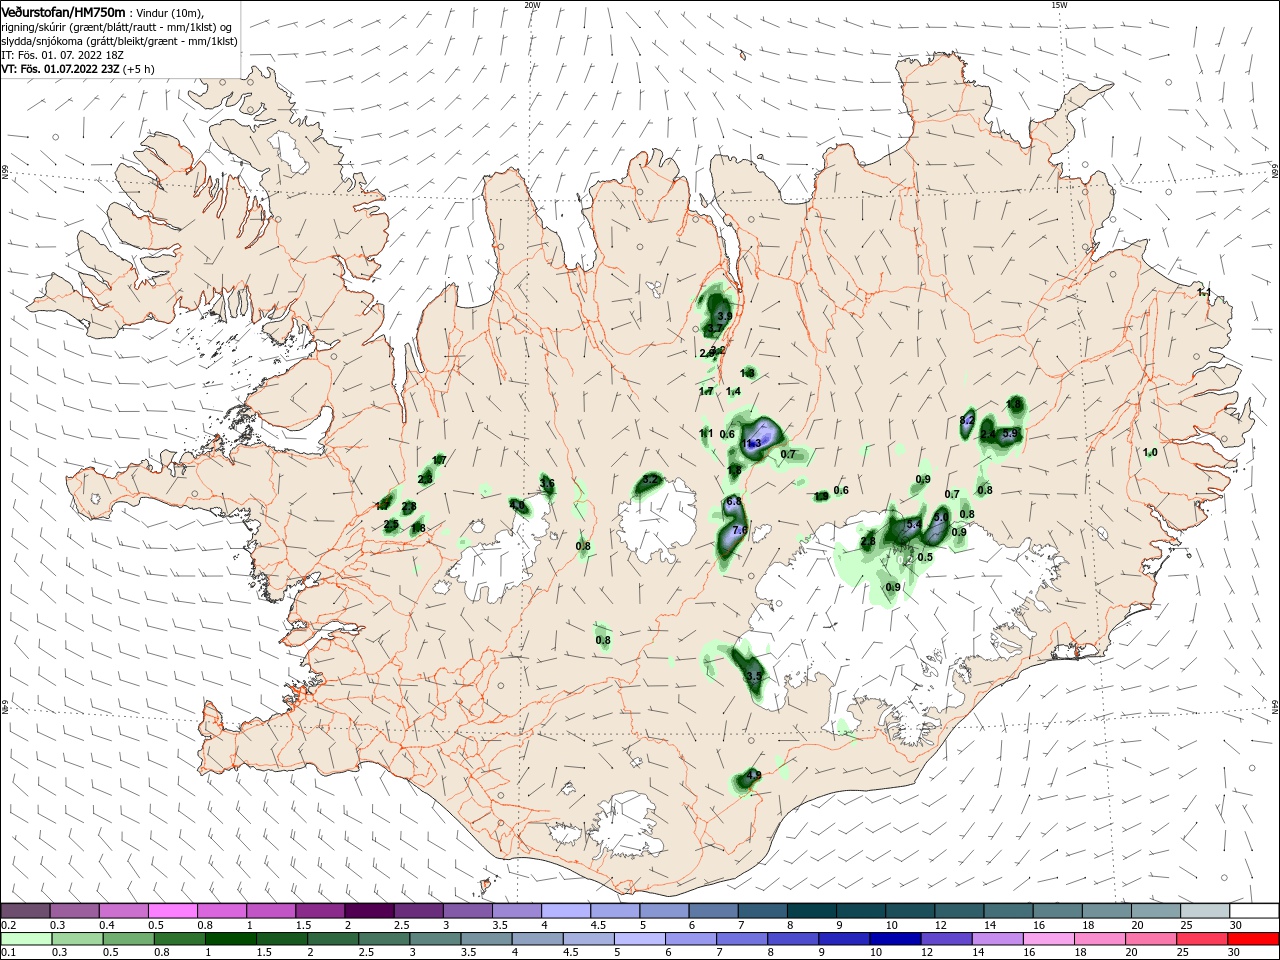
Task: Click the 5.4 precipitation value on map
Action: click(913, 524)
